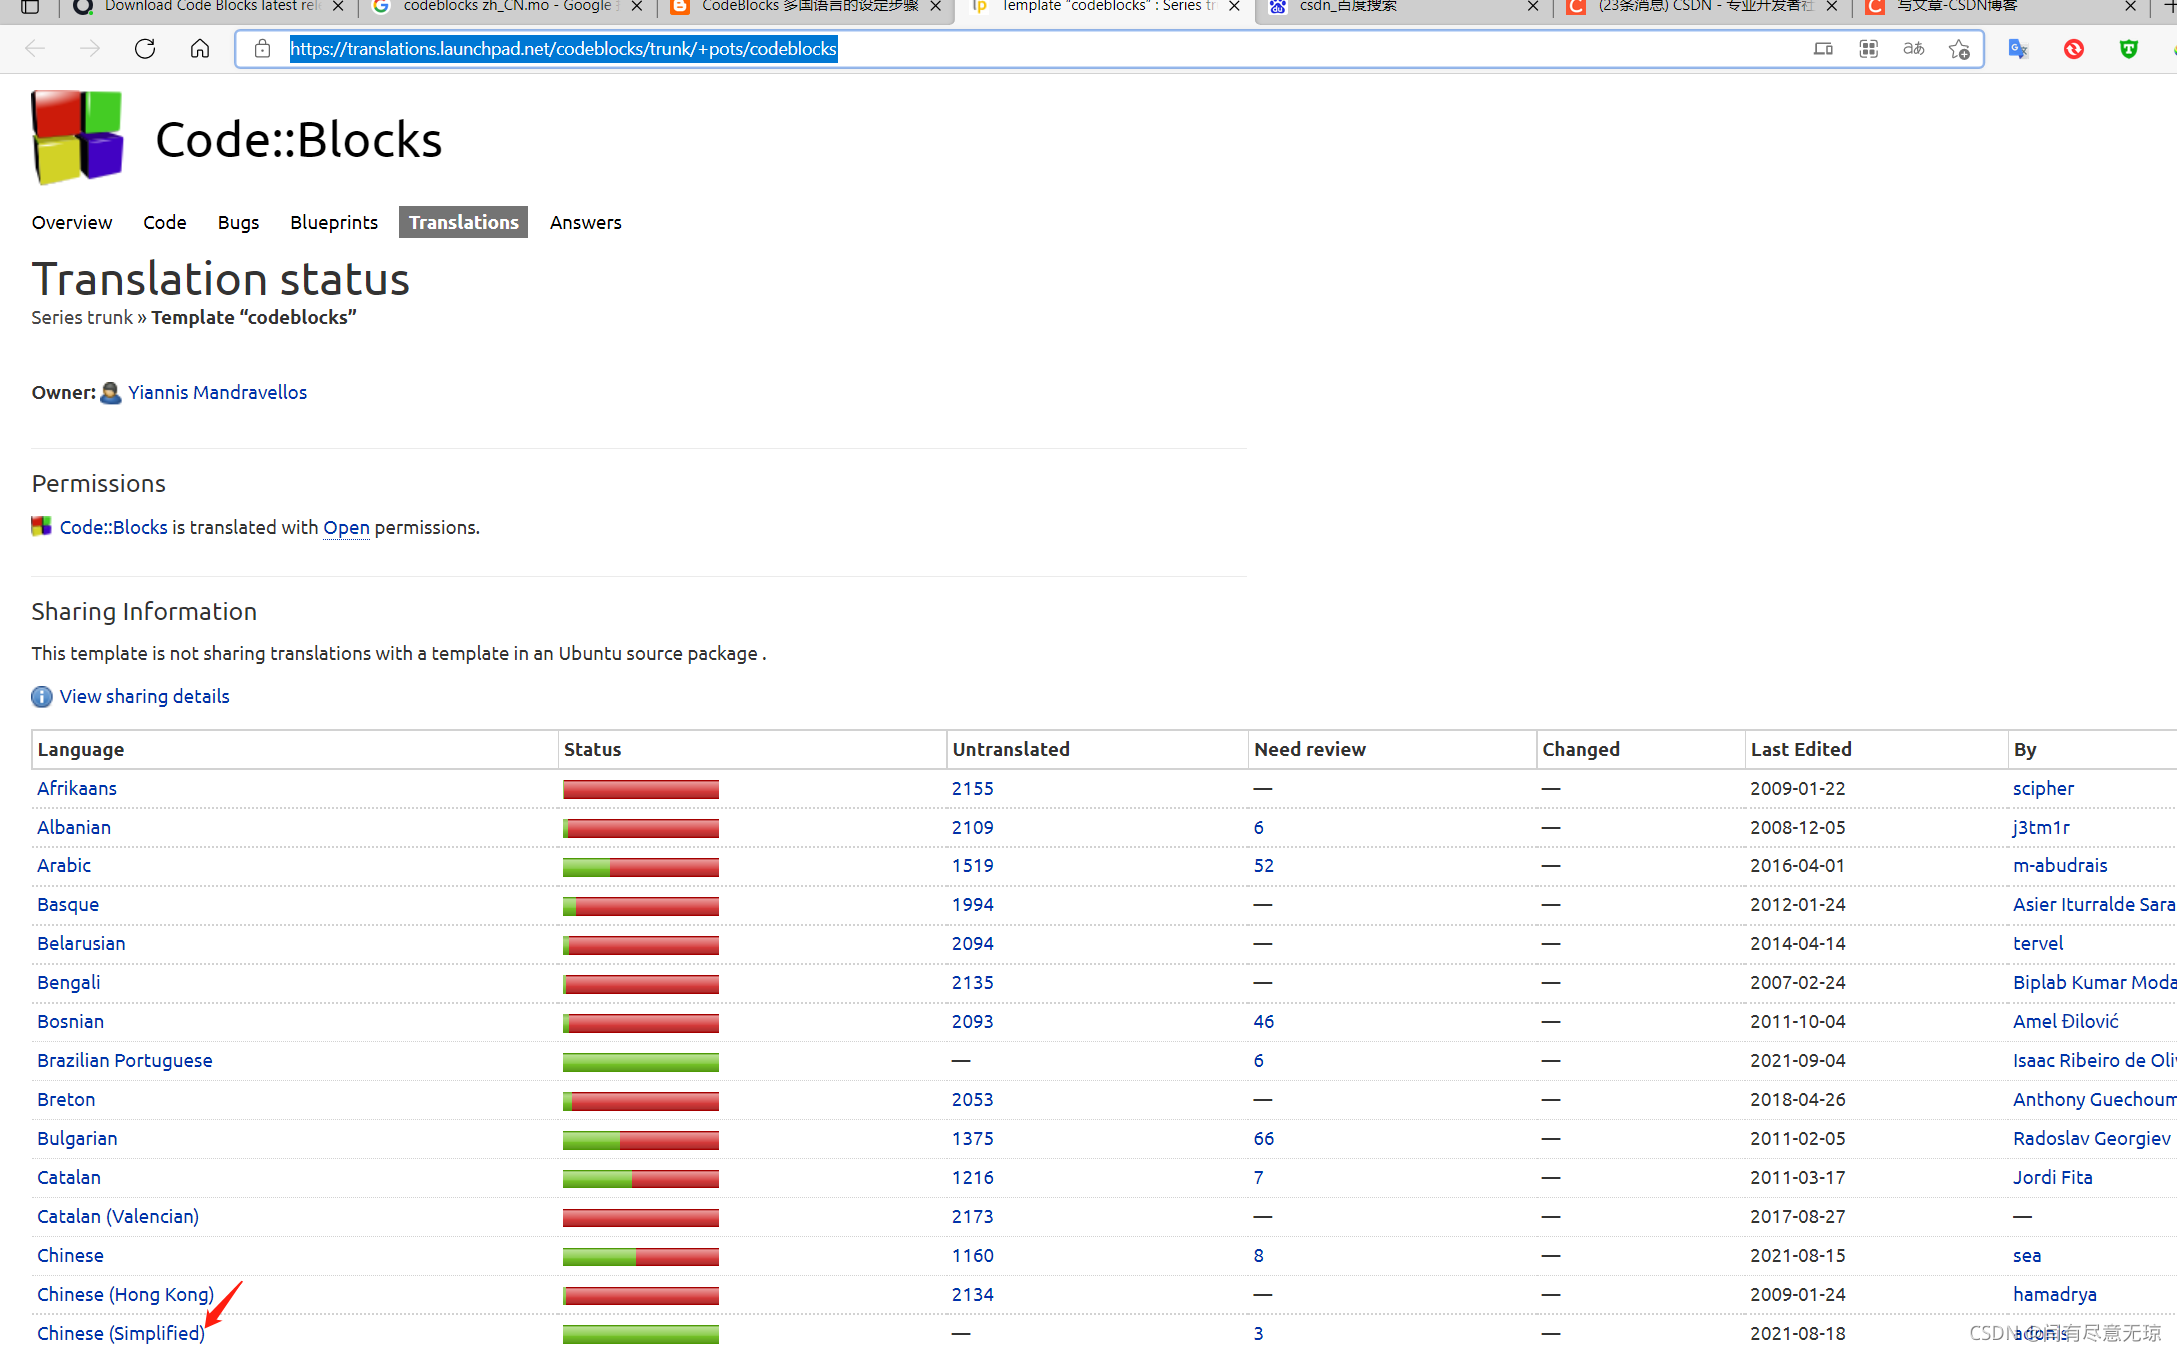The width and height of the screenshot is (2177, 1351).
Task: Open Google Translate extension
Action: coord(2018,48)
